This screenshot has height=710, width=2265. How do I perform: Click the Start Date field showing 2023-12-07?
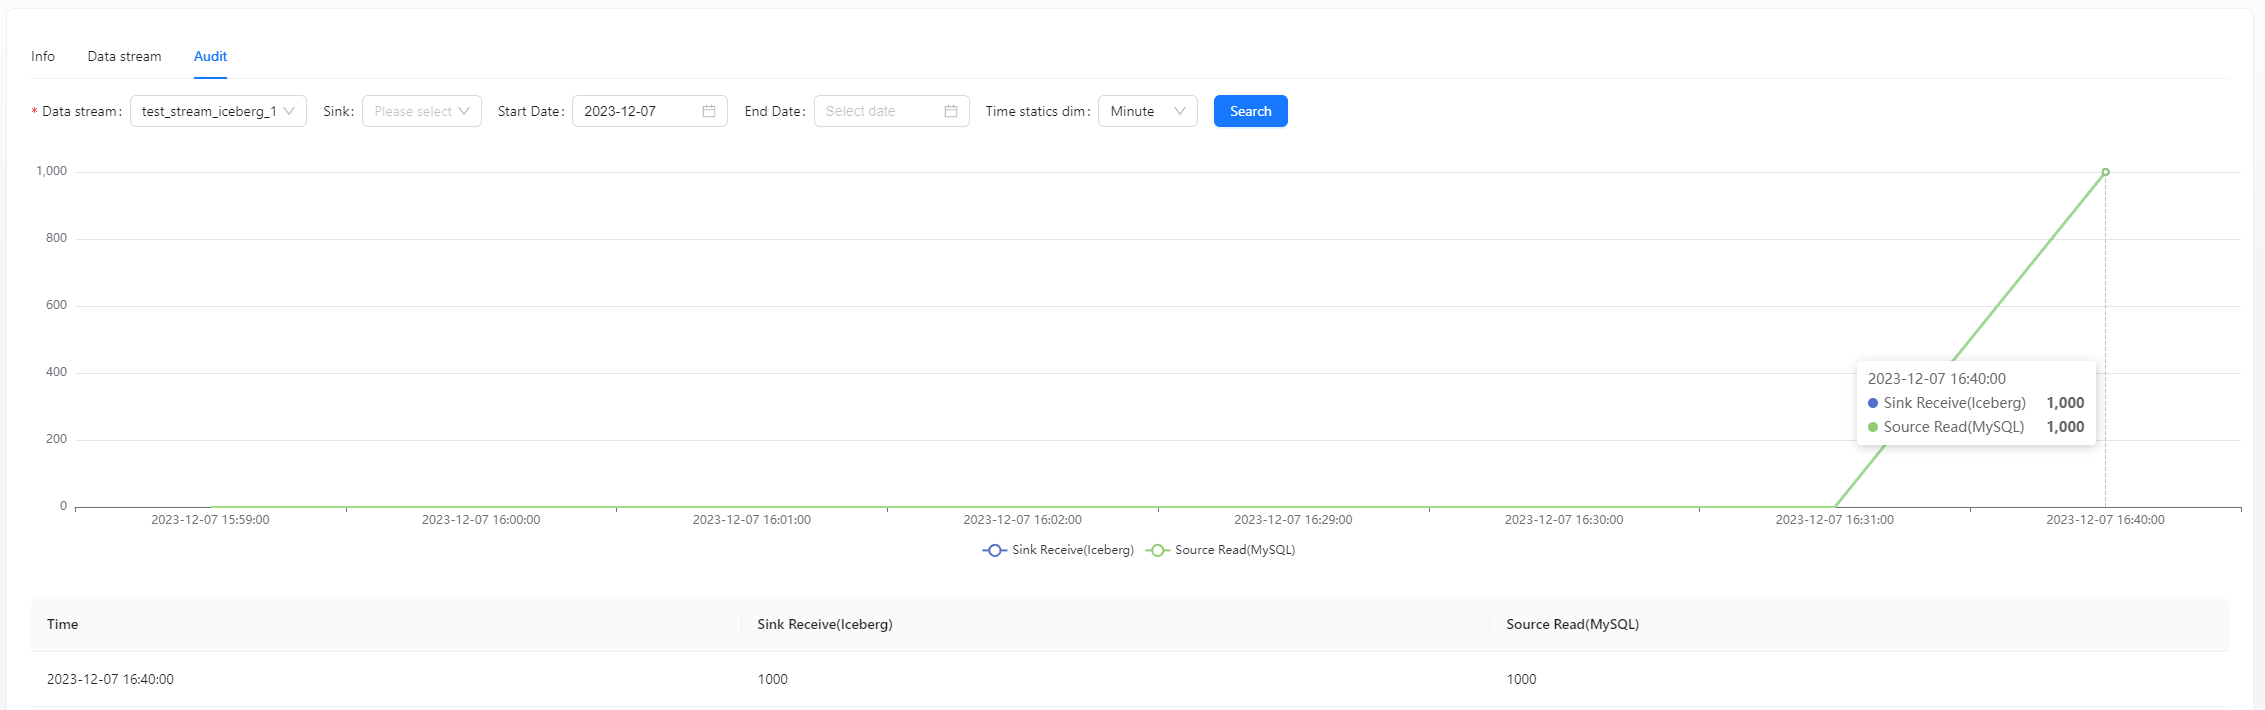[638, 111]
